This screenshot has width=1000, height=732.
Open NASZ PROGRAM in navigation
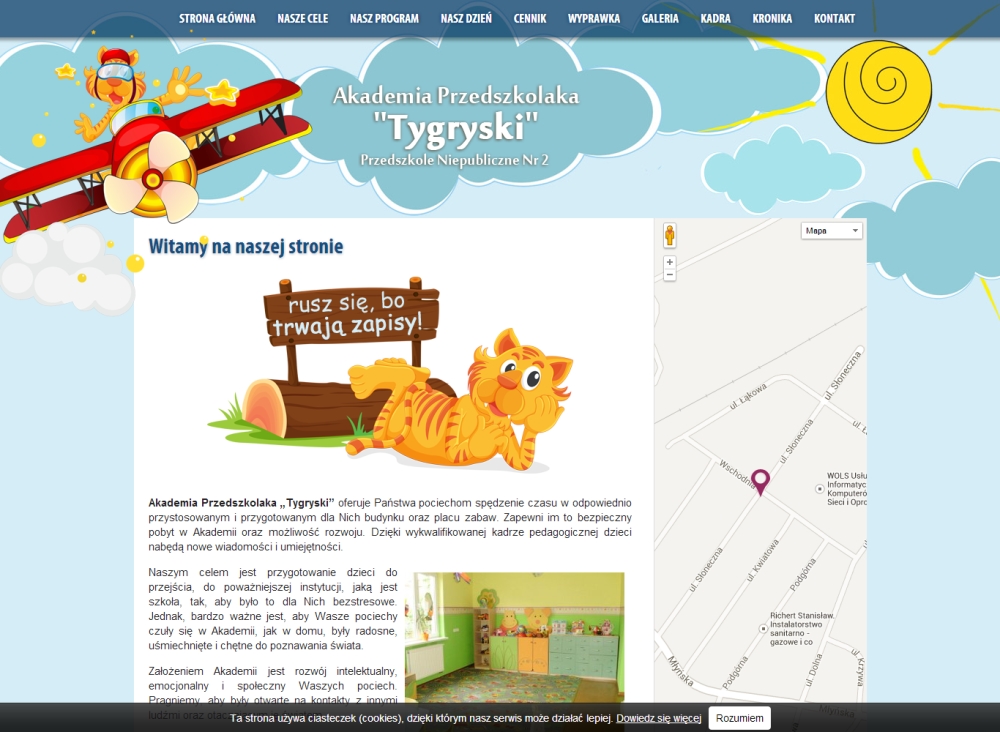click(x=384, y=18)
